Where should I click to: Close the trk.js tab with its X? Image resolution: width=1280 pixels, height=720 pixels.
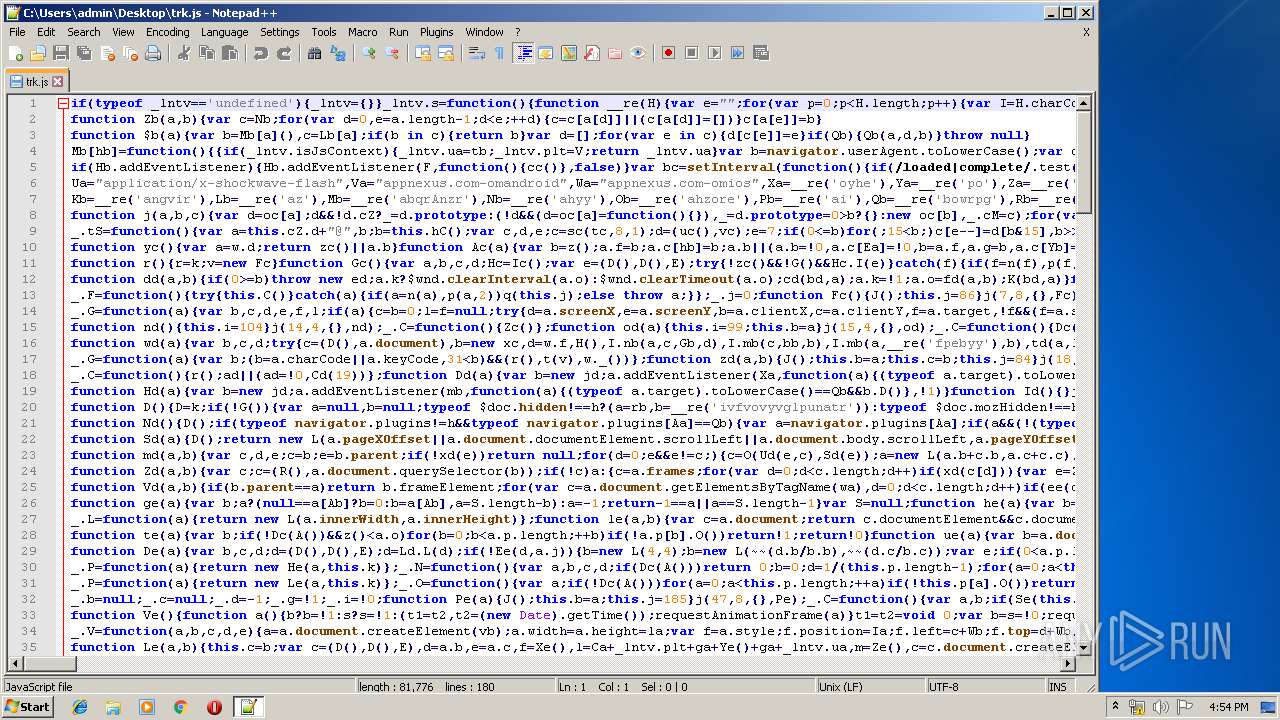tap(58, 82)
